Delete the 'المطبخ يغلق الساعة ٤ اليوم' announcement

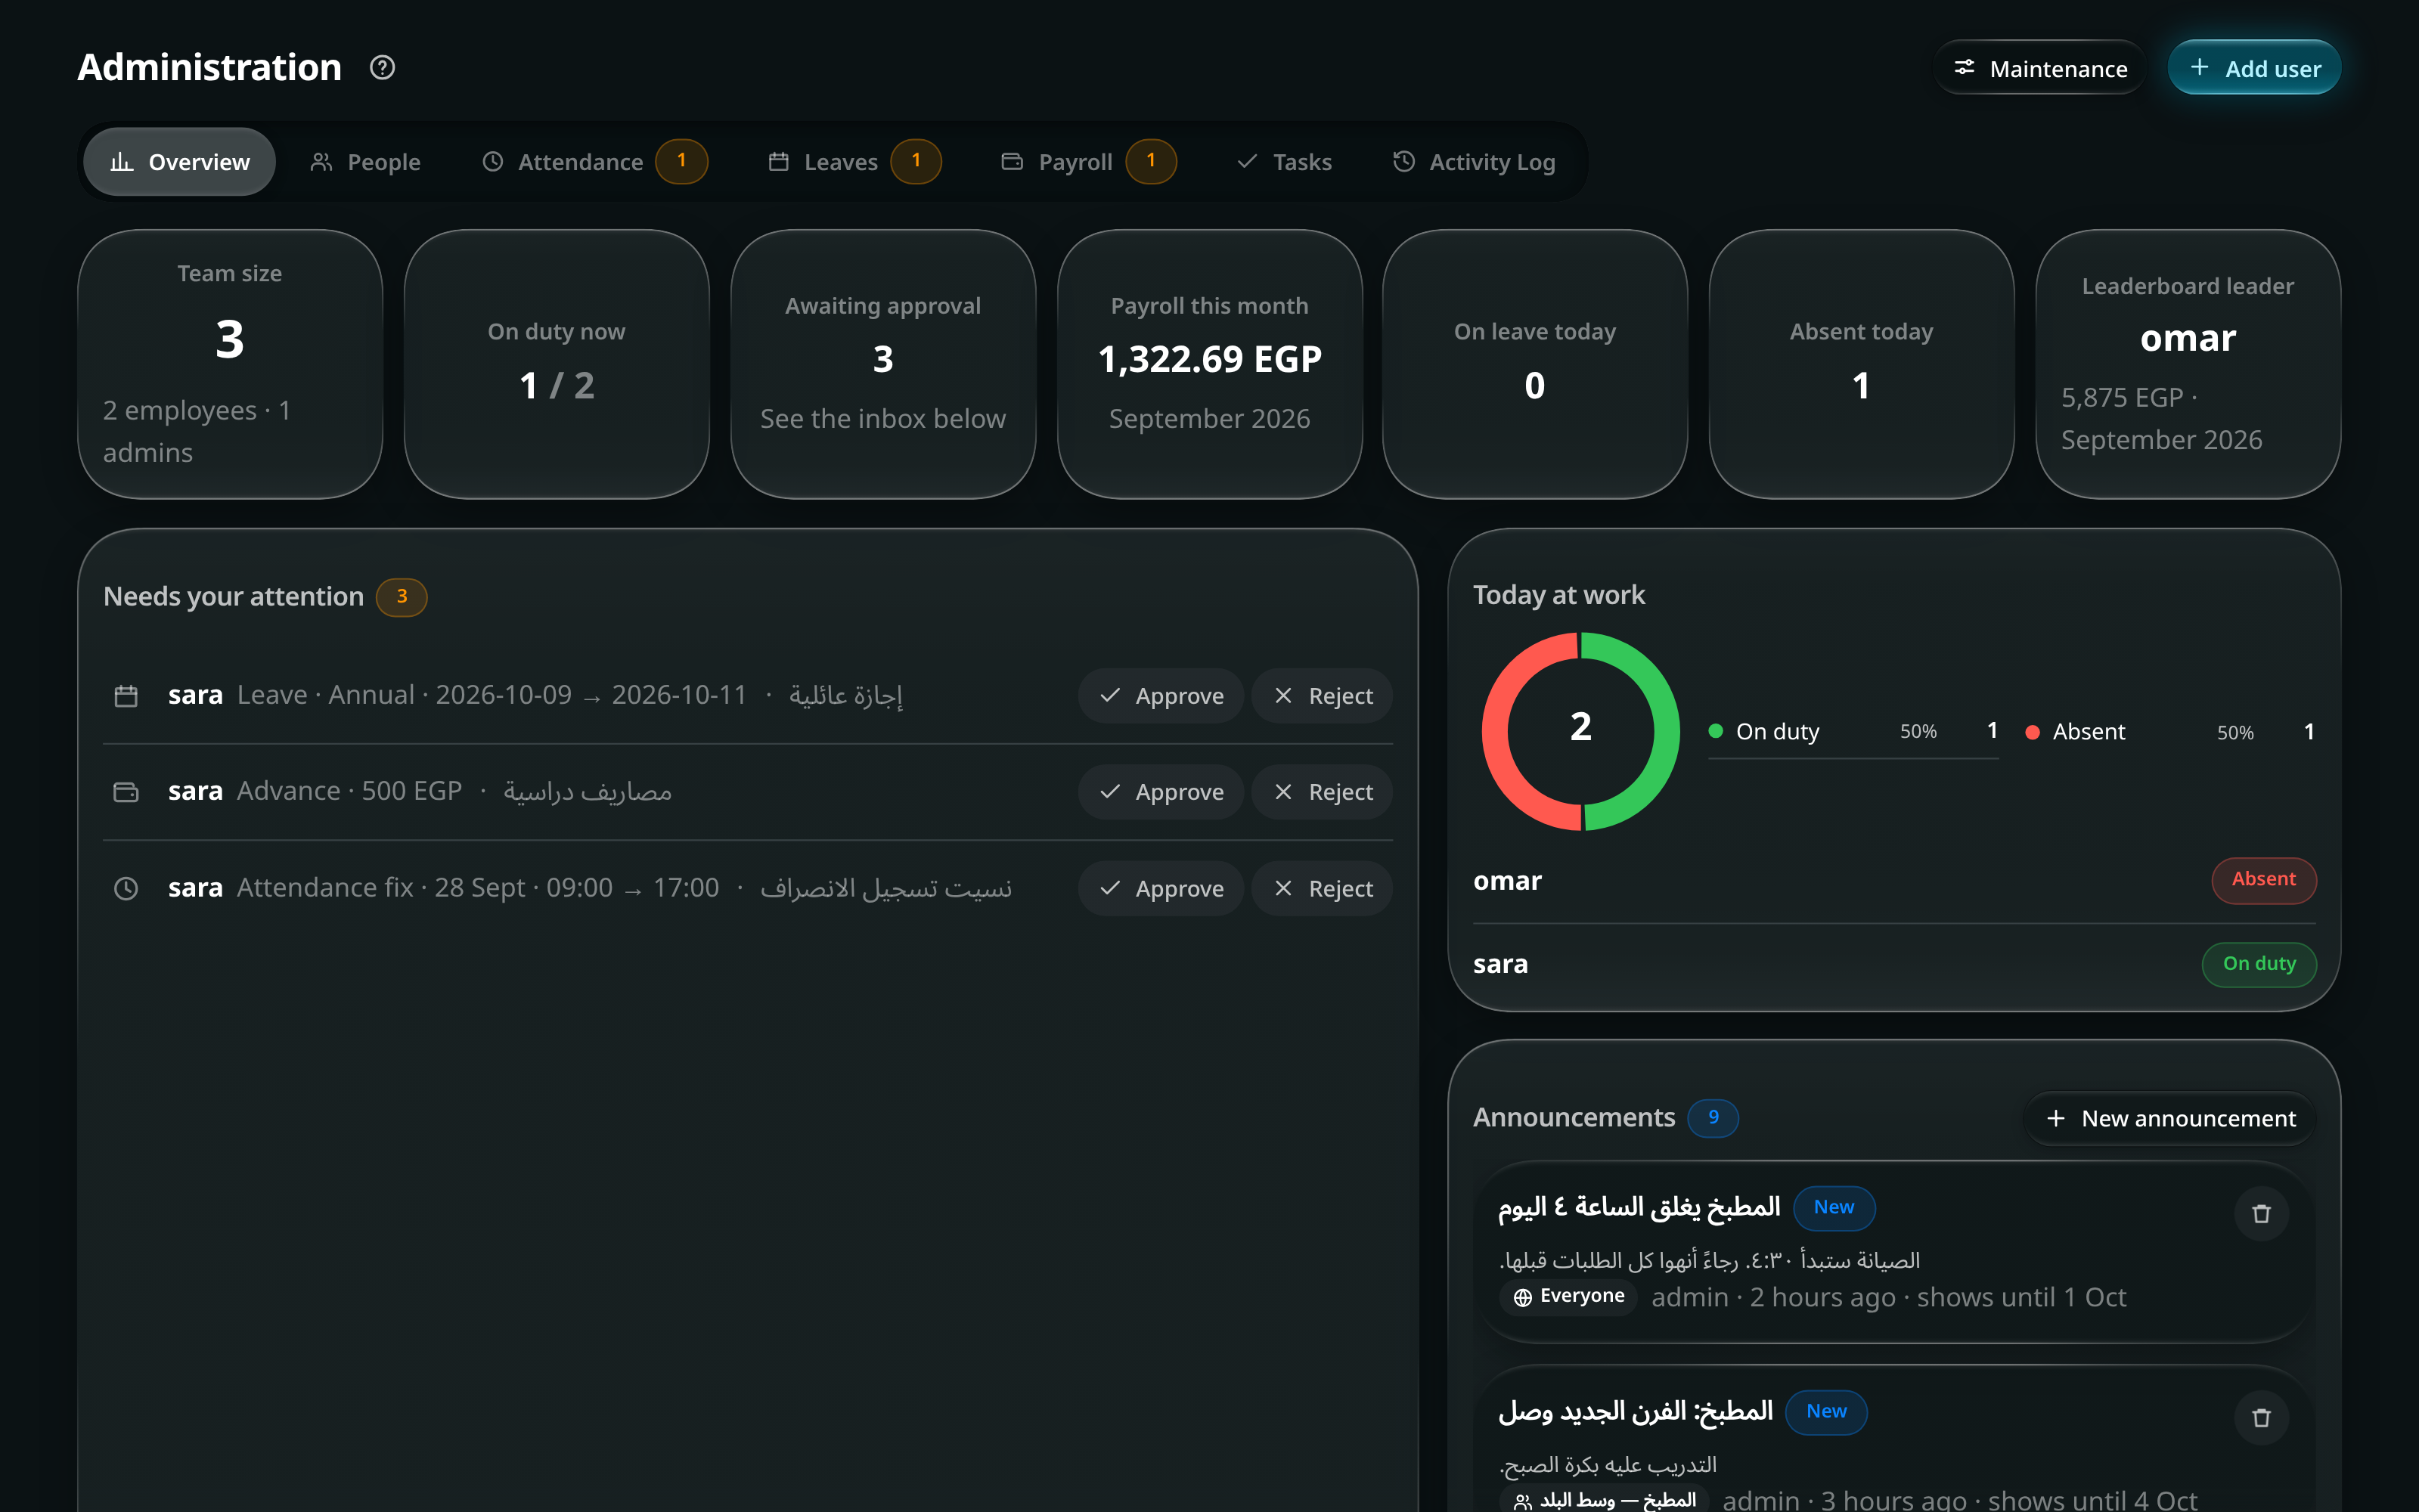point(2261,1214)
